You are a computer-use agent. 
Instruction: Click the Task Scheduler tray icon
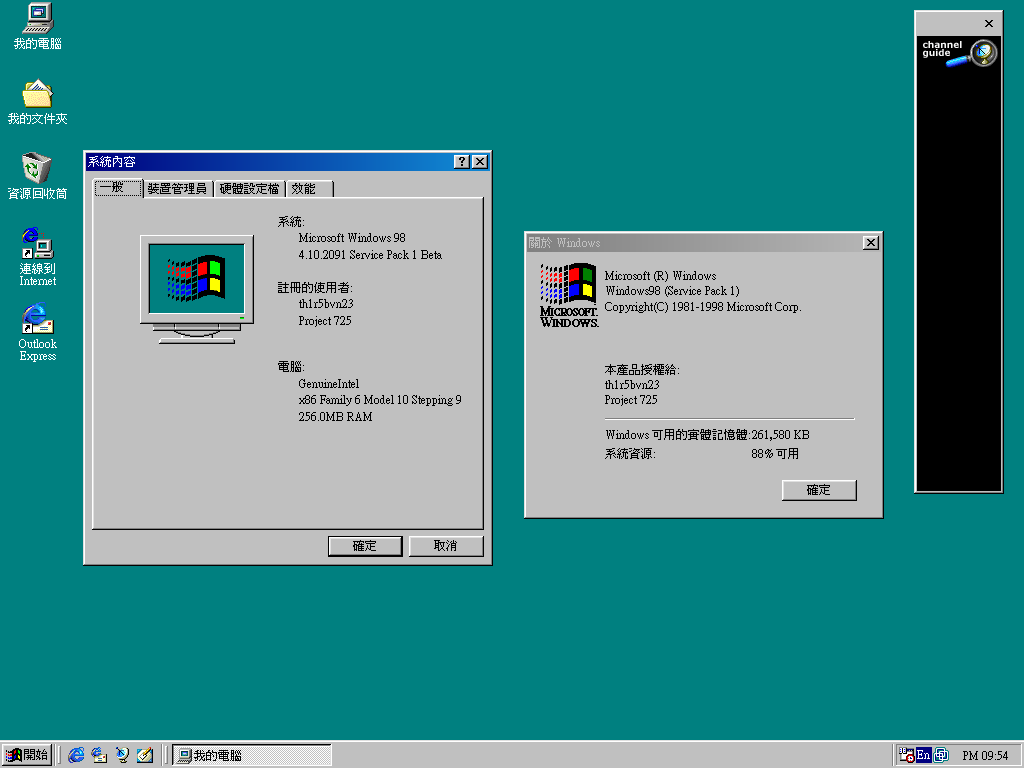click(906, 755)
